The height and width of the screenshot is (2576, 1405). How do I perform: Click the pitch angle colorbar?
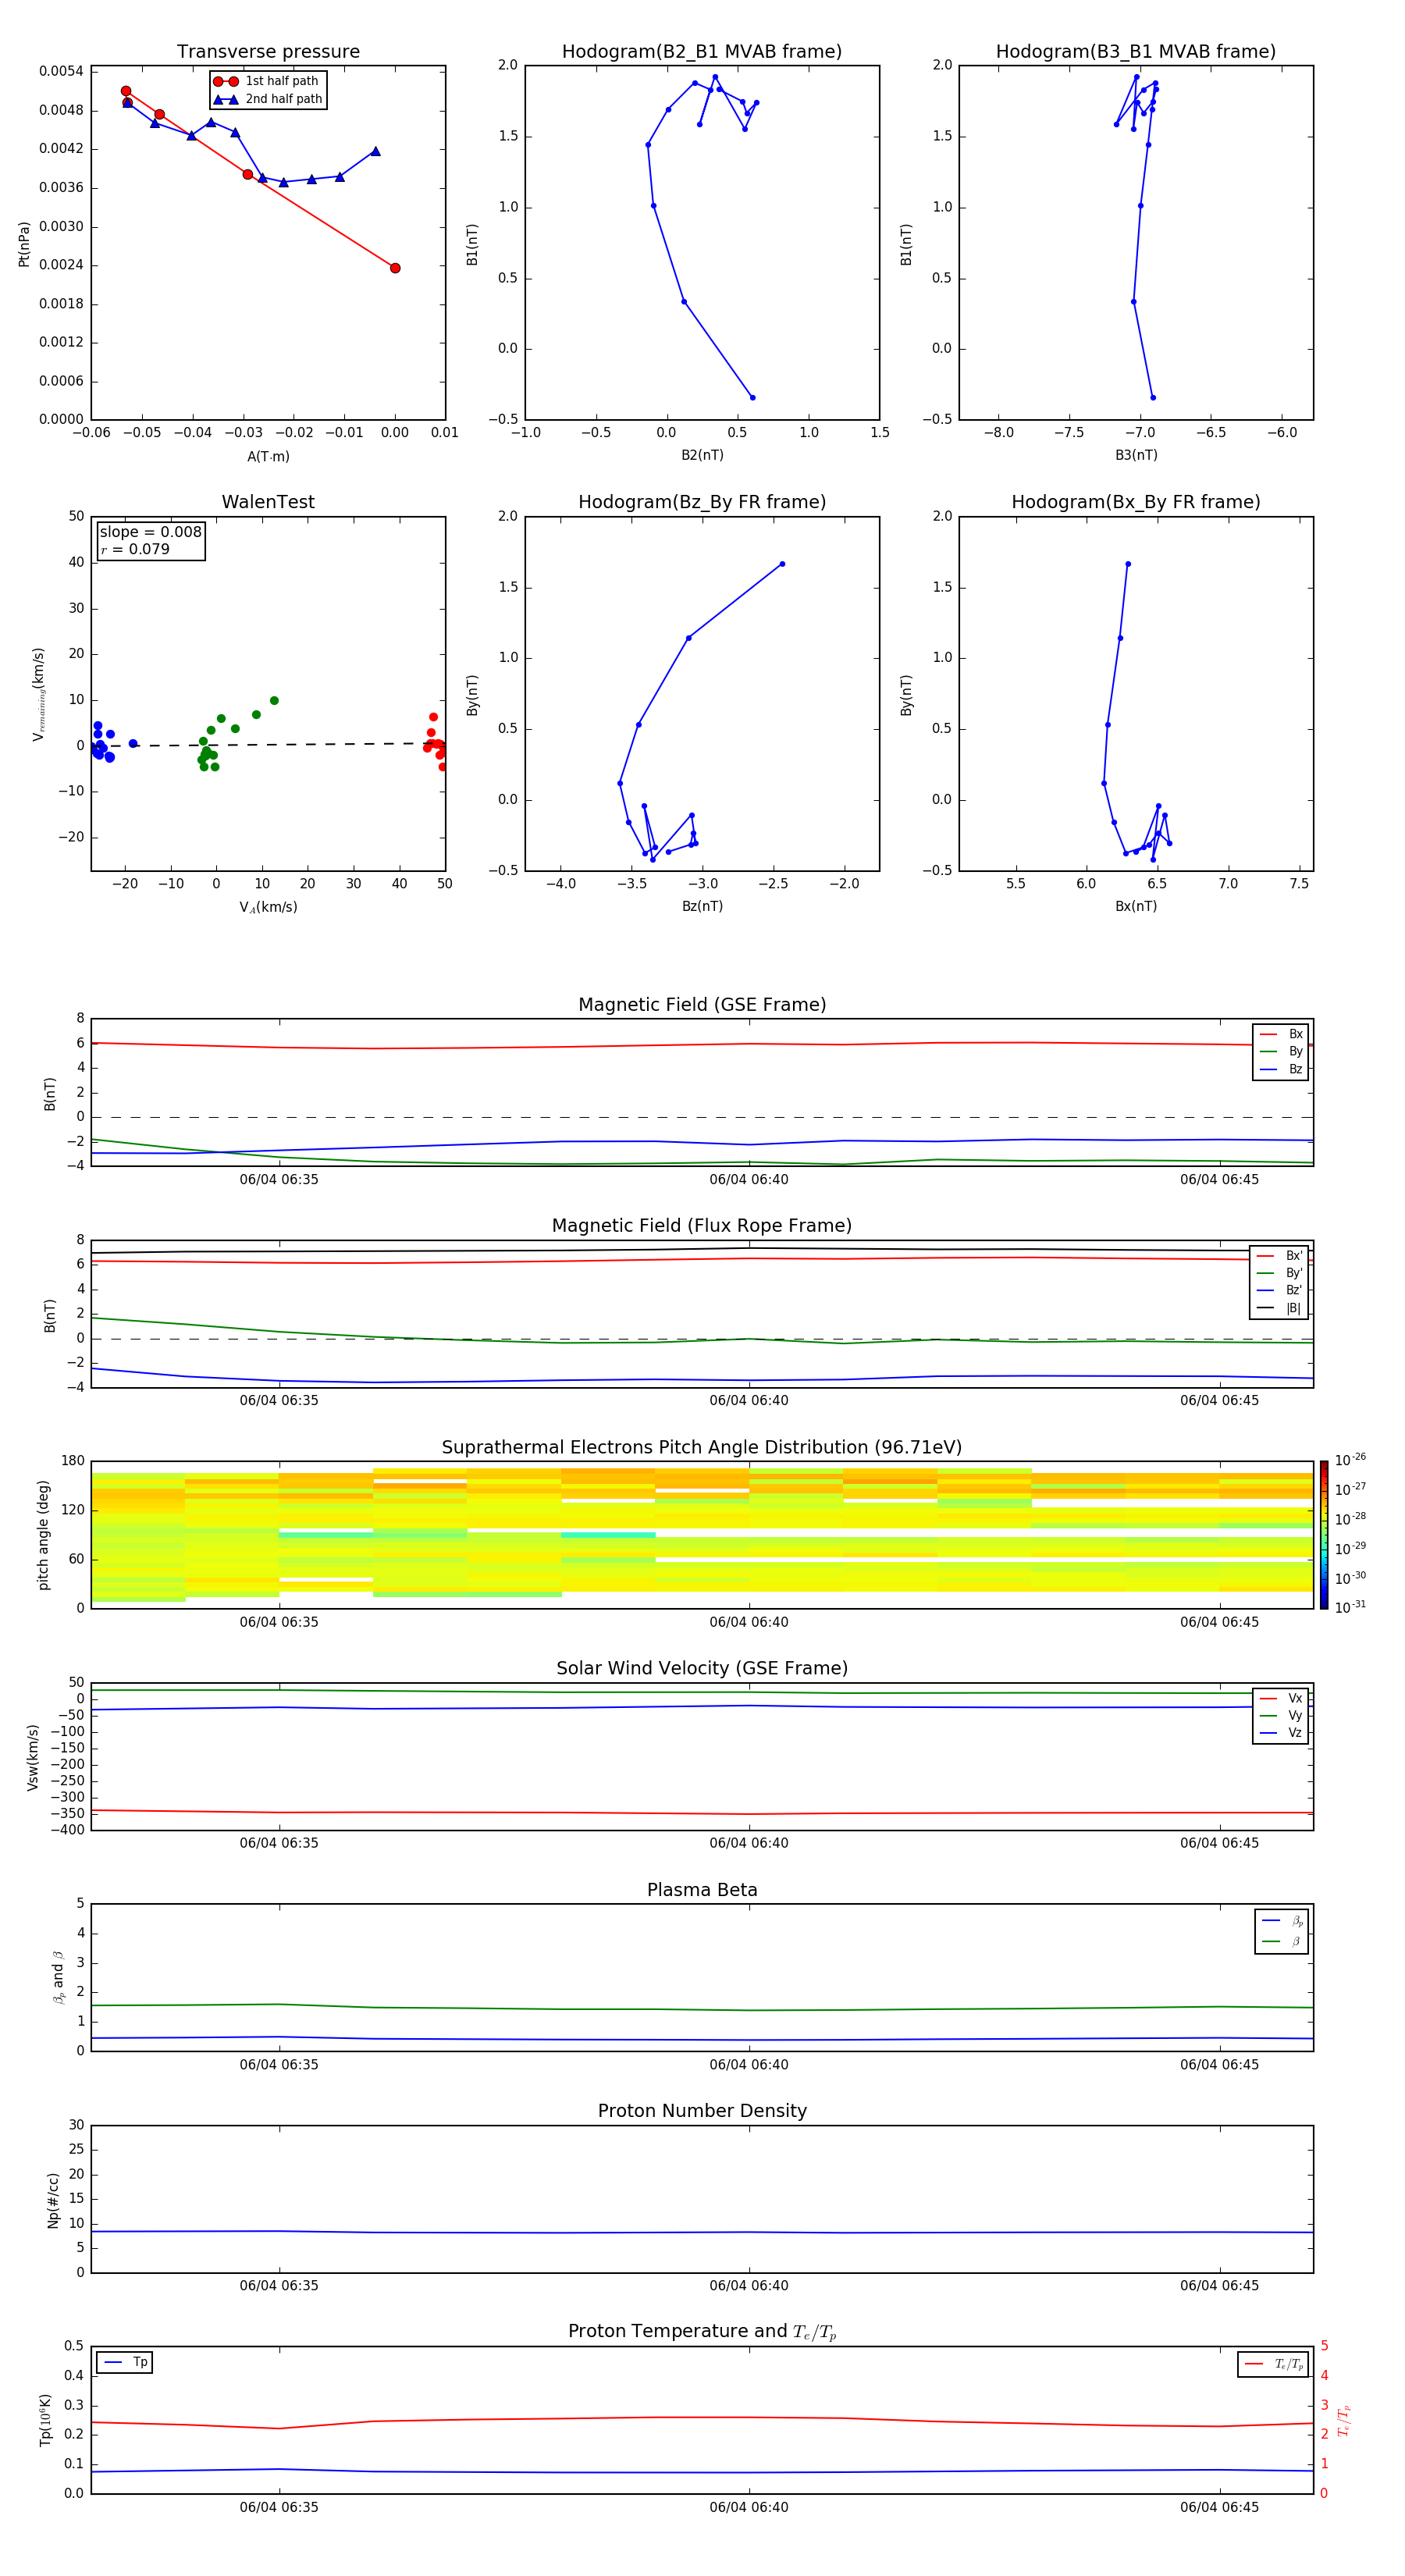pyautogui.click(x=1323, y=1535)
